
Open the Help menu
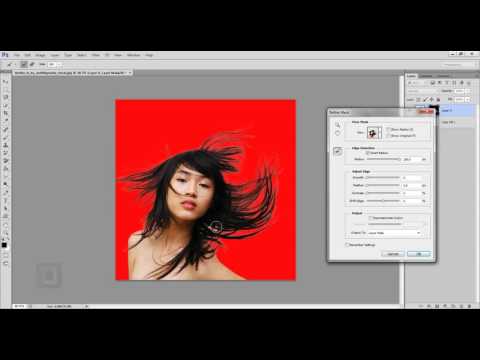pyautogui.click(x=149, y=55)
